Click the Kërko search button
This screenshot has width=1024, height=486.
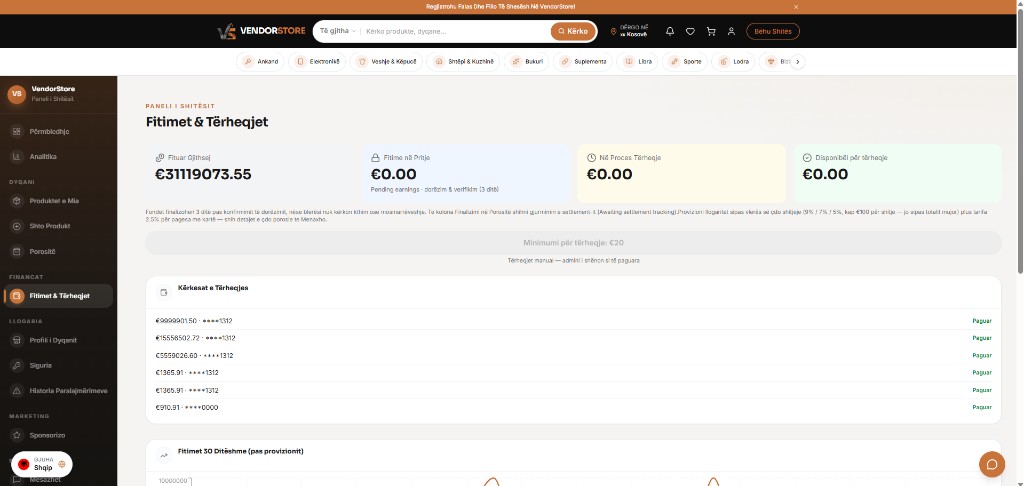[x=573, y=31]
